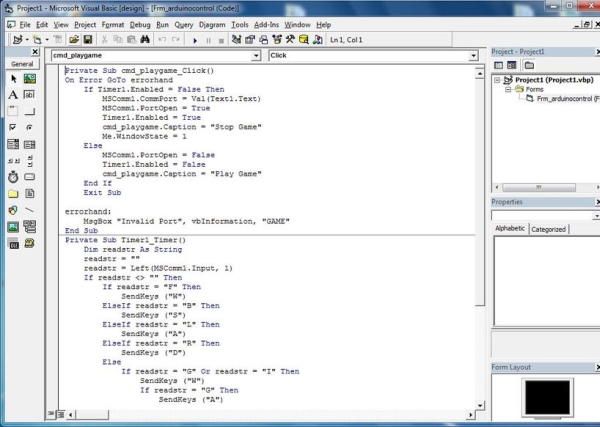
Task: Click View Code icon in Project panel
Action: click(499, 65)
